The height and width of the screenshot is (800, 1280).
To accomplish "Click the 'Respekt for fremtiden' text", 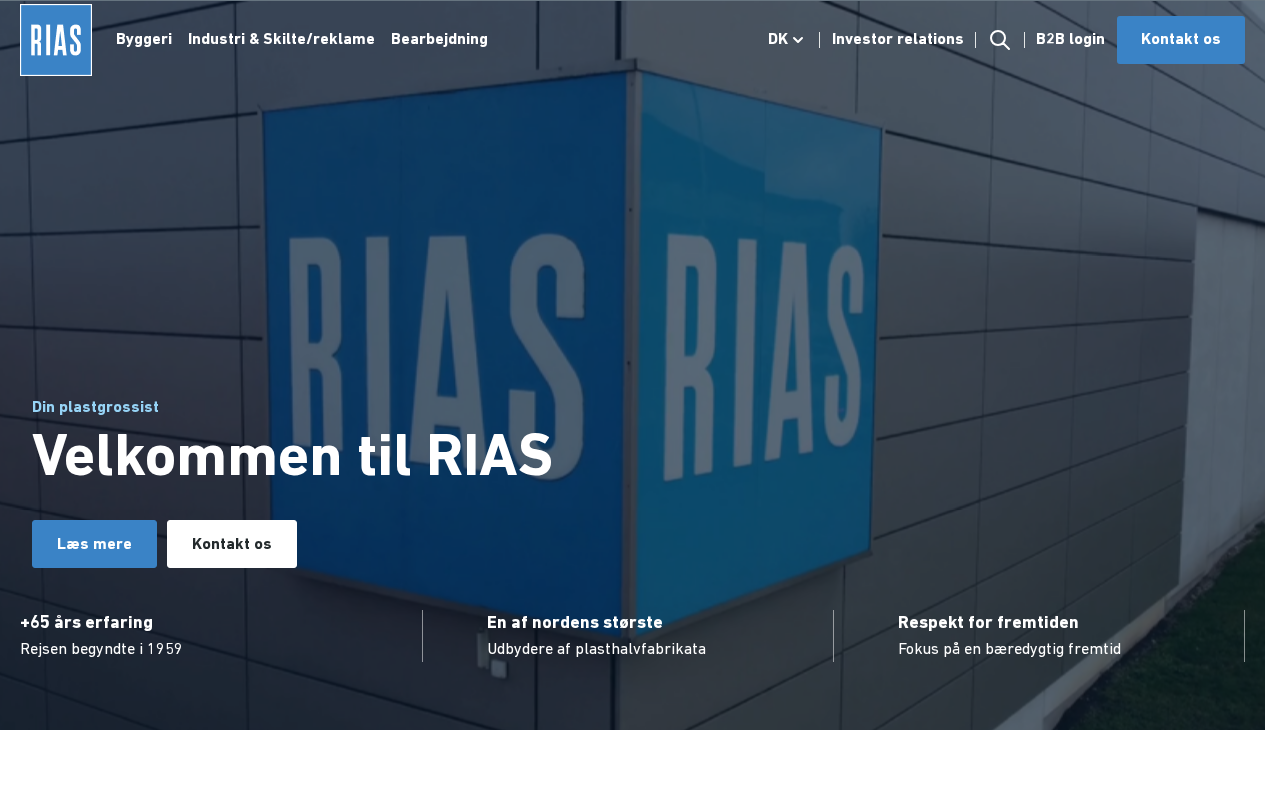I will coord(988,622).
